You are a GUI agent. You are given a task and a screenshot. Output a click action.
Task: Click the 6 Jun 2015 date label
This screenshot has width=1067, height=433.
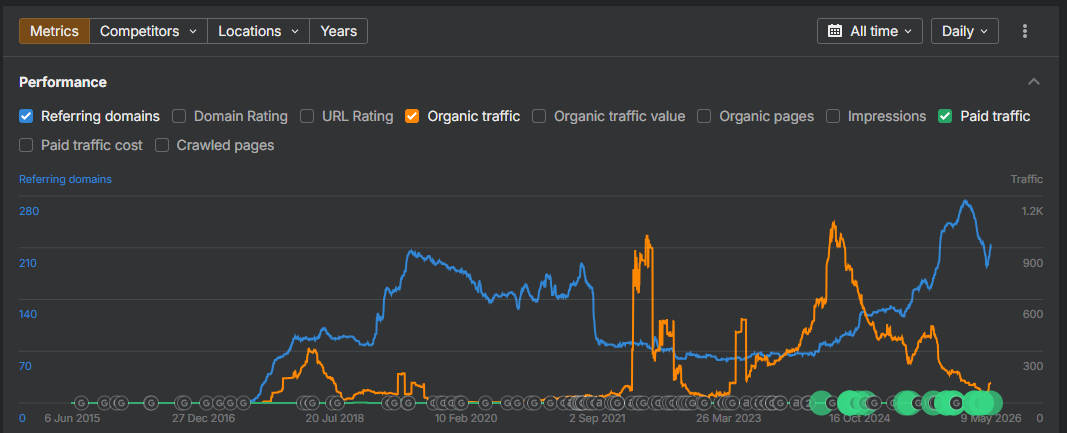point(71,418)
